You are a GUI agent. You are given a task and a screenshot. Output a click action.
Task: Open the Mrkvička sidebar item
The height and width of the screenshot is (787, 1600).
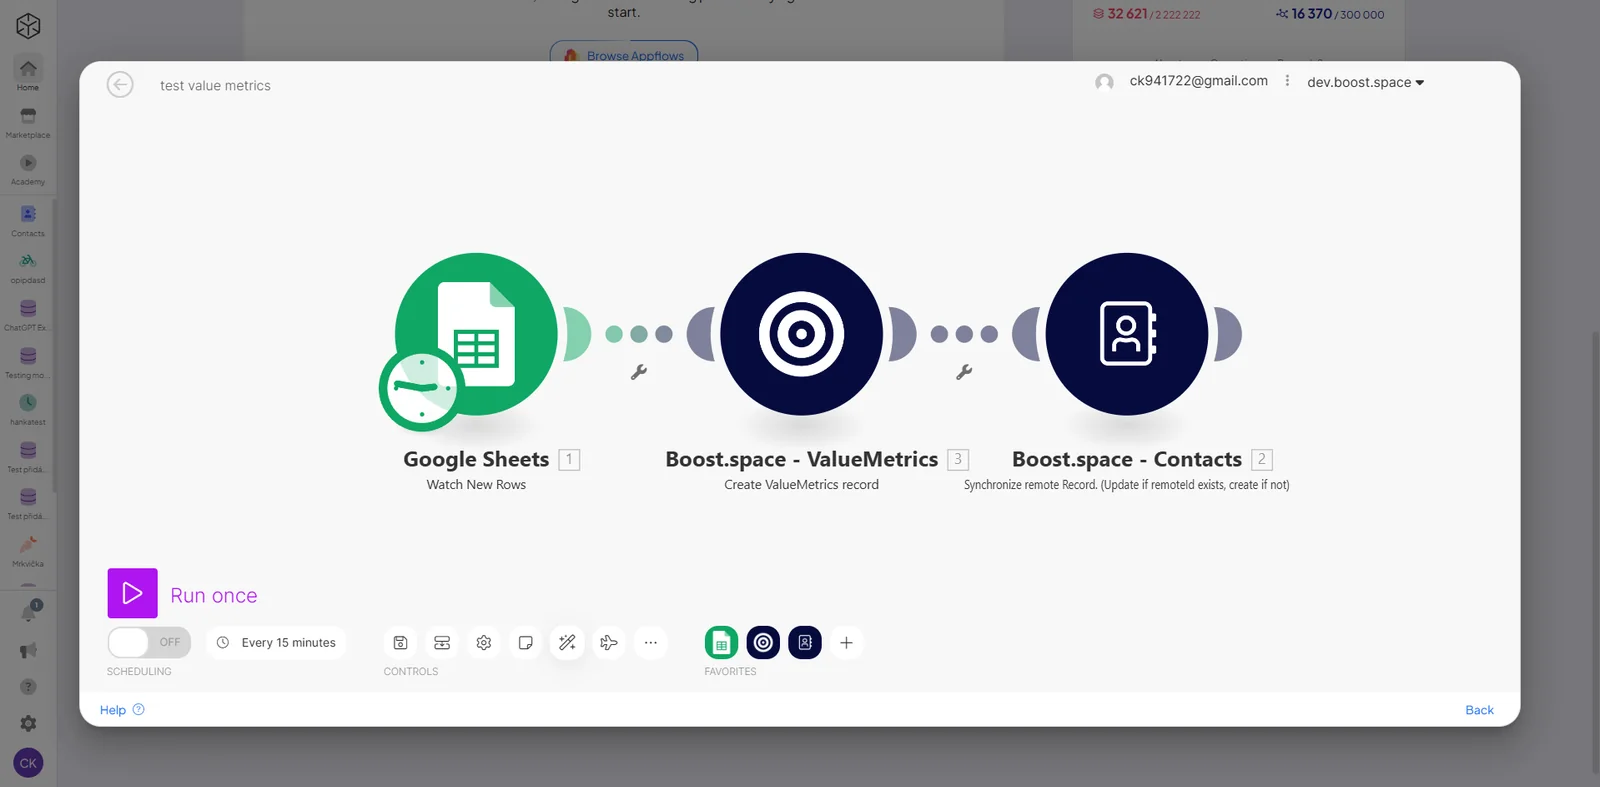click(x=28, y=551)
